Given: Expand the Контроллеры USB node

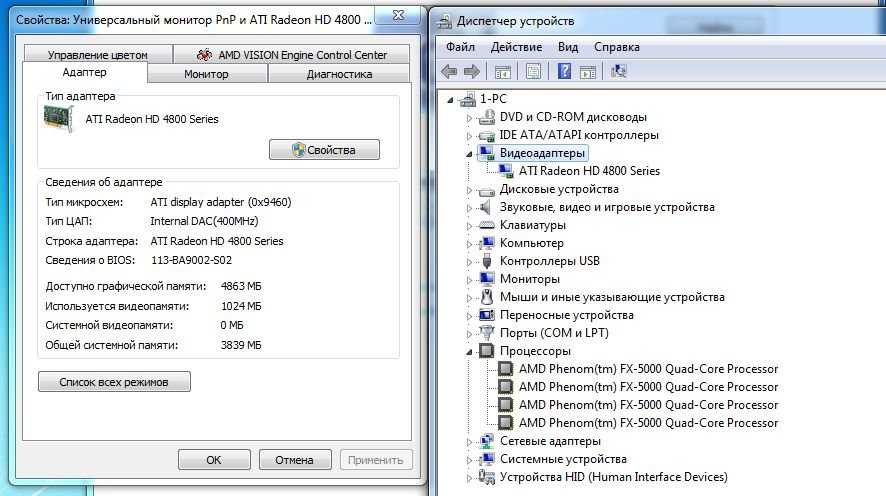Looking at the screenshot, I should pyautogui.click(x=469, y=262).
